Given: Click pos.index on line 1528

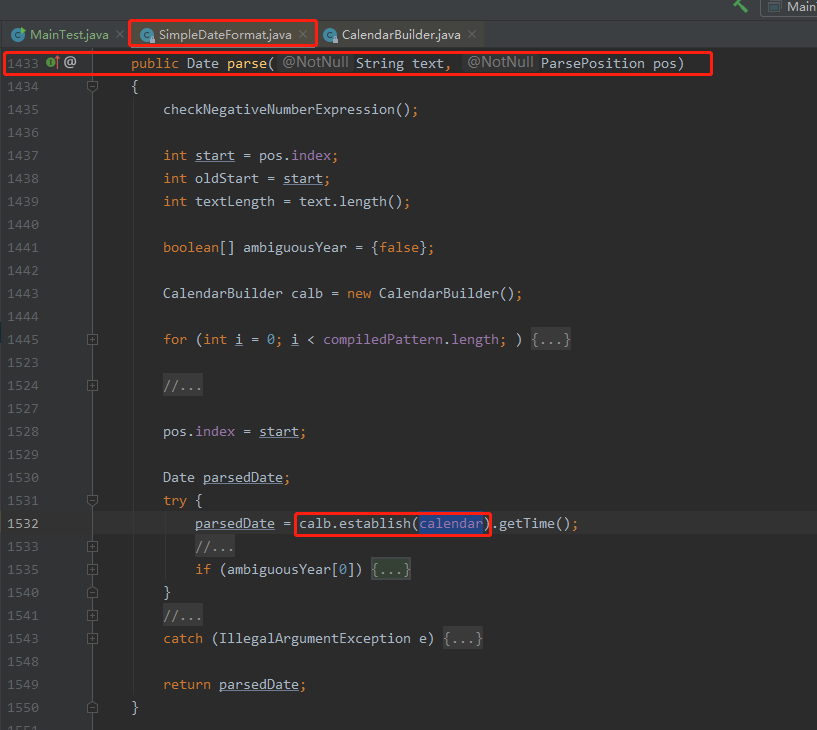Looking at the screenshot, I should 199,432.
